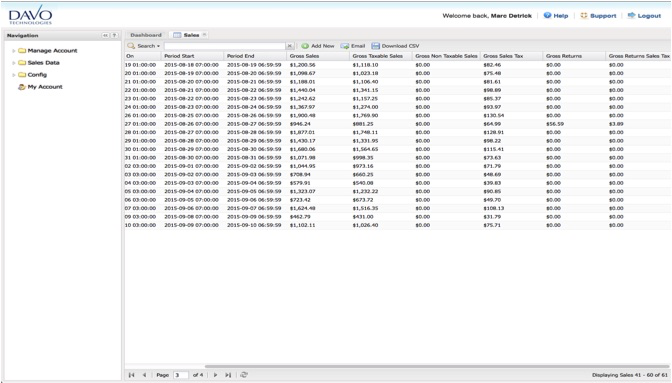Open My Account in navigation tree
This screenshot has height=383, width=672.
45,87
